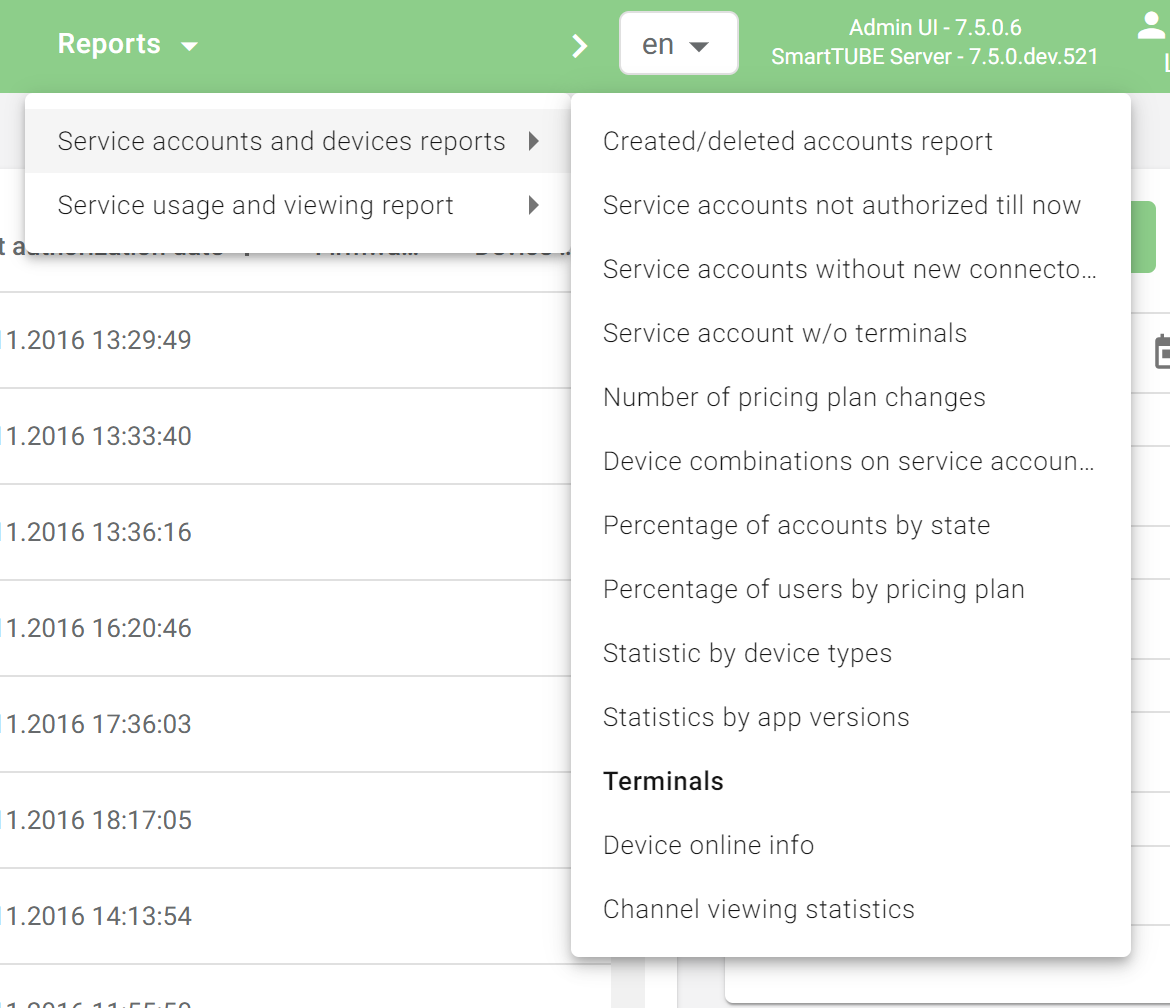Open Created/deleted accounts report
1170x1008 pixels.
(x=851, y=141)
